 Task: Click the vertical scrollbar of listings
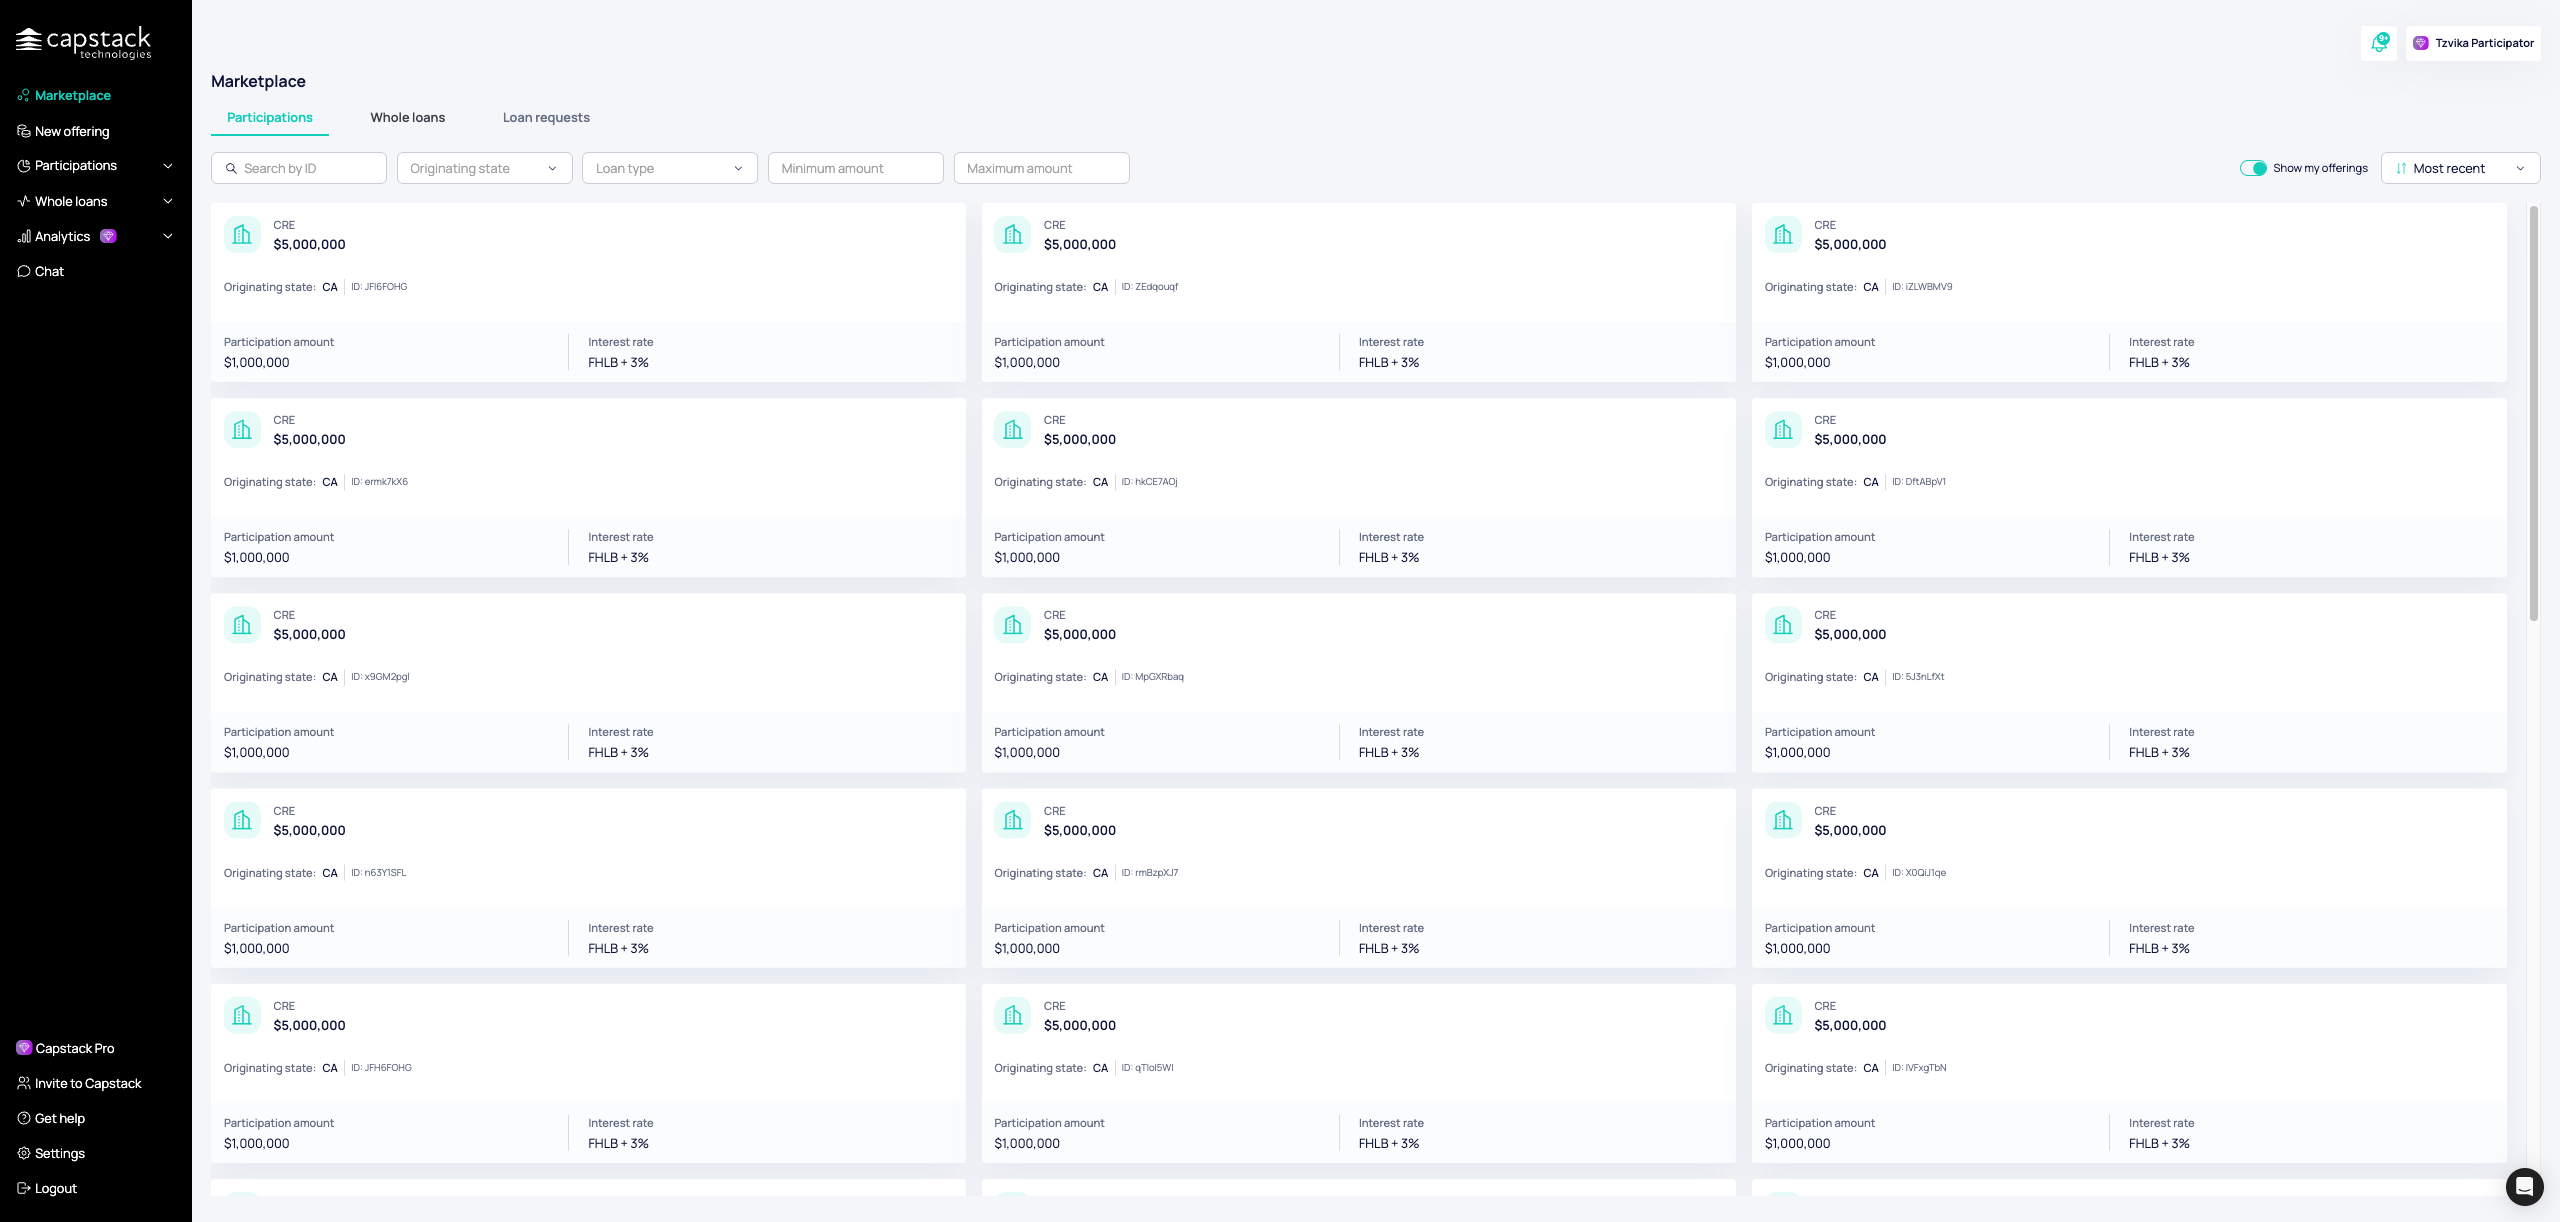click(2533, 412)
